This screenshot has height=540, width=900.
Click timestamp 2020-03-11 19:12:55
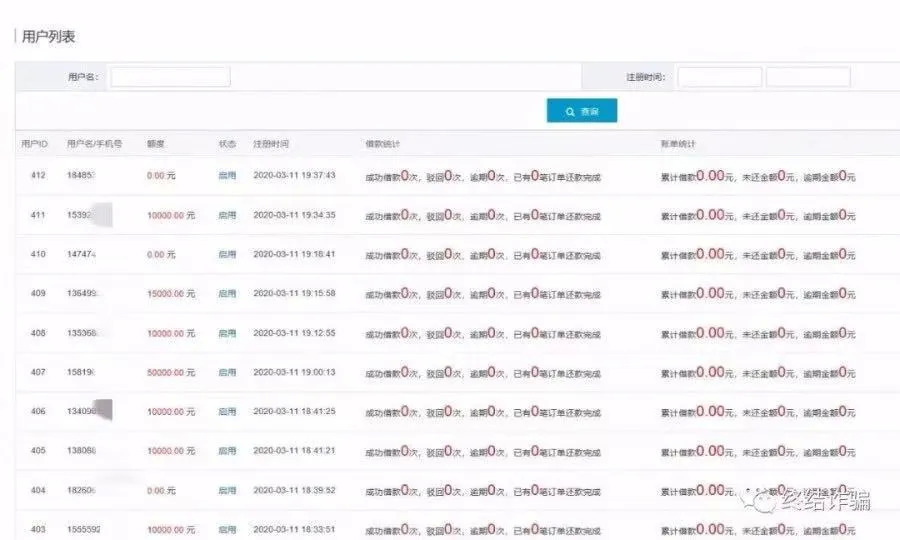(x=294, y=333)
